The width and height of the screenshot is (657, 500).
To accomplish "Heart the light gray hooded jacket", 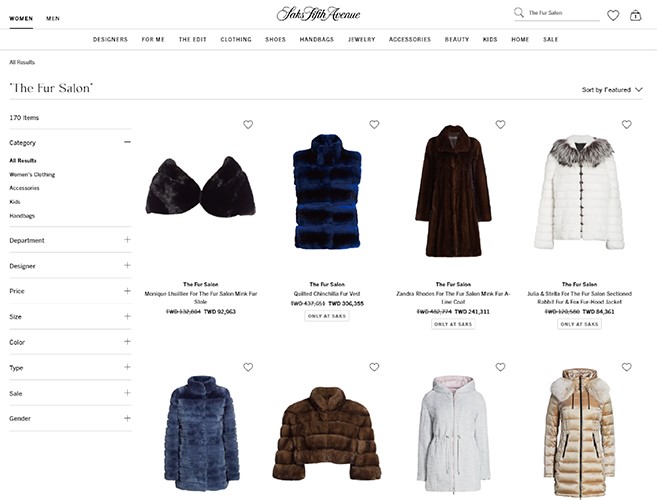I will point(500,367).
